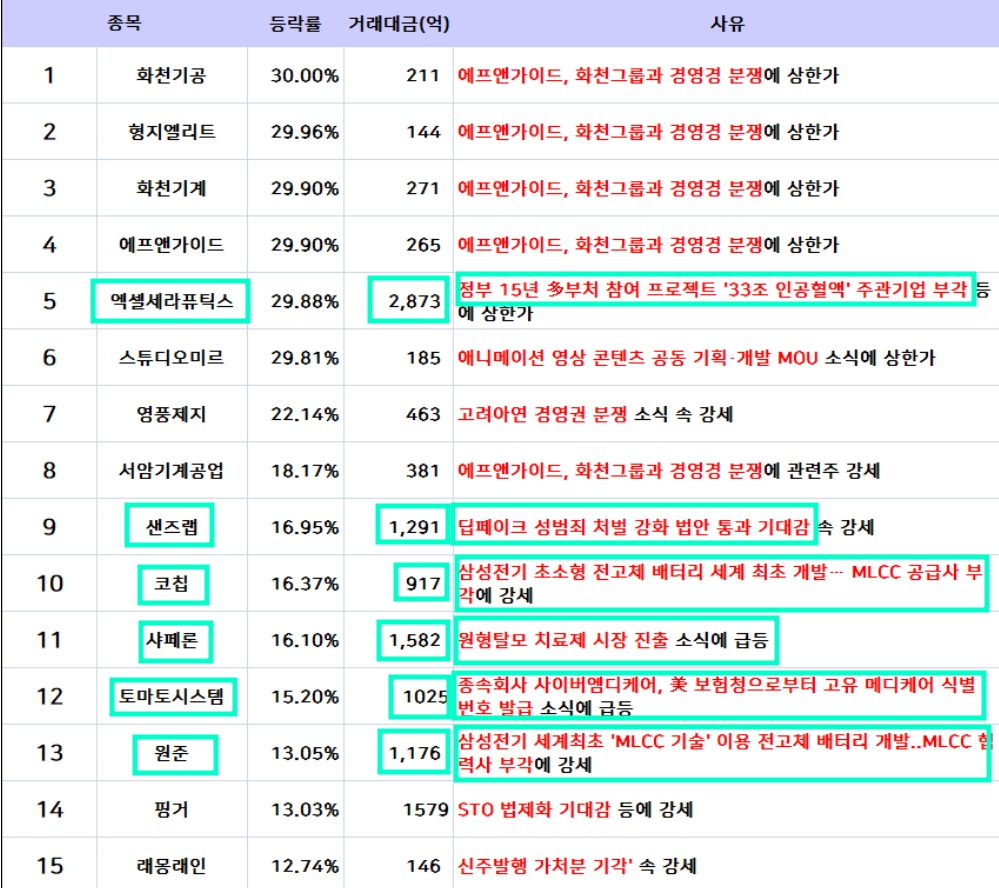The height and width of the screenshot is (888, 999).
Task: Click the 종속회사 사이버엠디케어 reason text
Action: [x=719, y=694]
